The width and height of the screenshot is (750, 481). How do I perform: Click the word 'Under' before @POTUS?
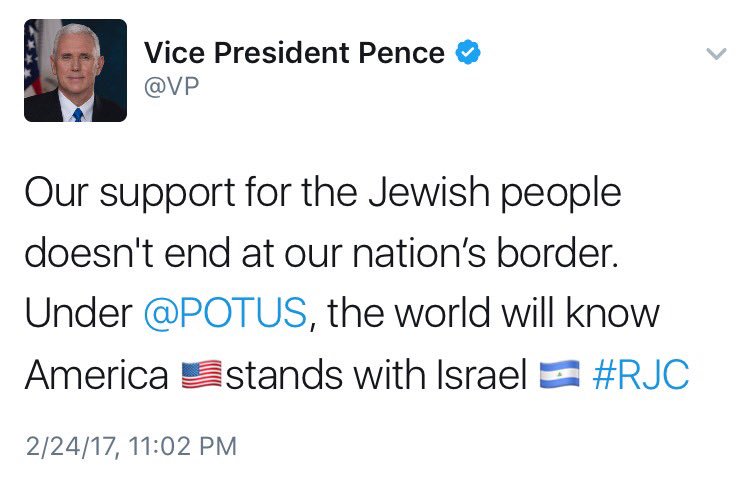[x=78, y=313]
